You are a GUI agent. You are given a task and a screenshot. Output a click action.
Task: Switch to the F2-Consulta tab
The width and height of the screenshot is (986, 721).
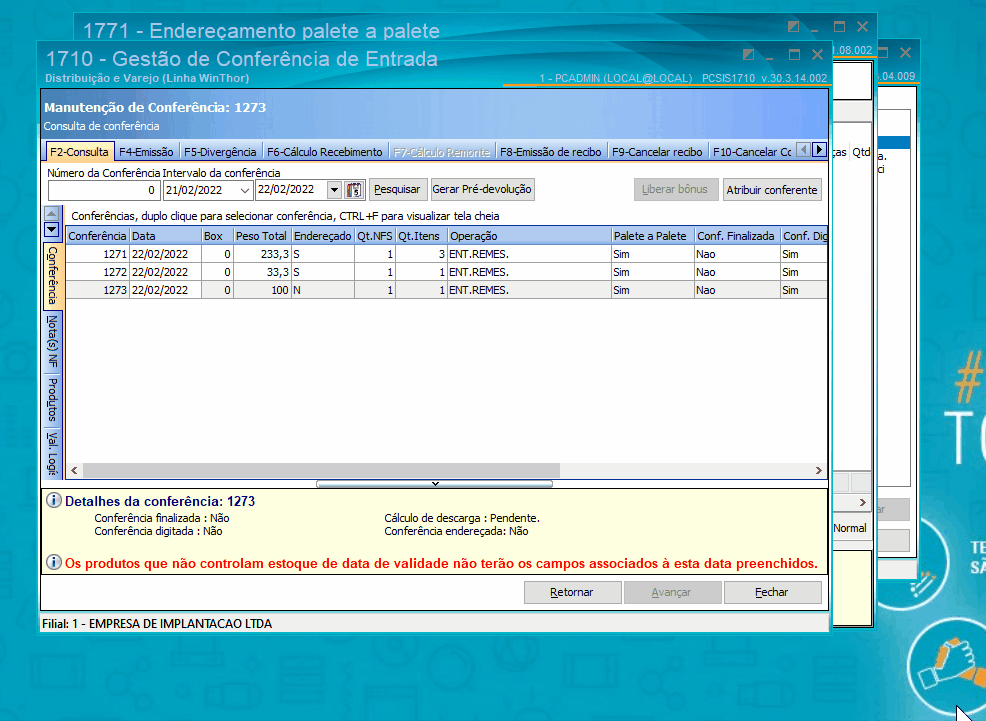pos(79,151)
